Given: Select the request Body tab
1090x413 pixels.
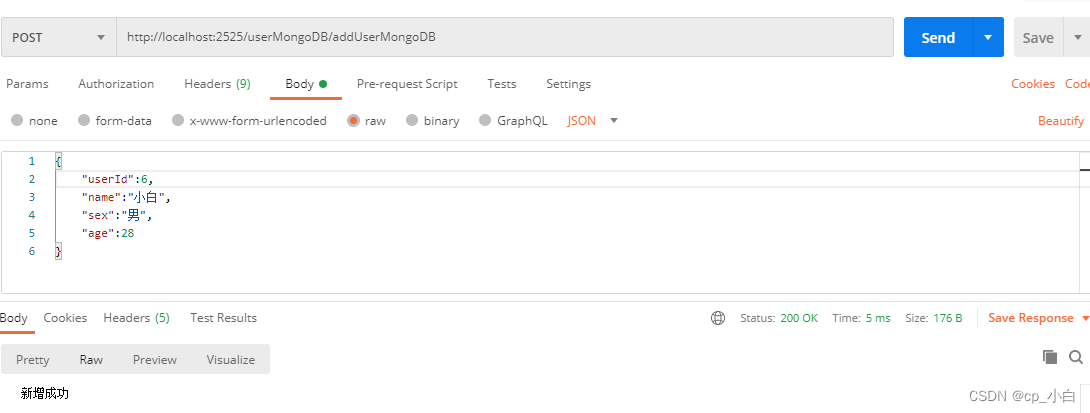Looking at the screenshot, I should click(x=306, y=84).
